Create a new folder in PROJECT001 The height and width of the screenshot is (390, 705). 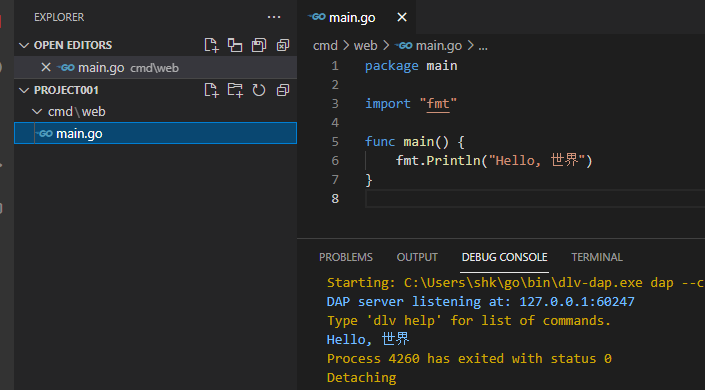tap(235, 90)
